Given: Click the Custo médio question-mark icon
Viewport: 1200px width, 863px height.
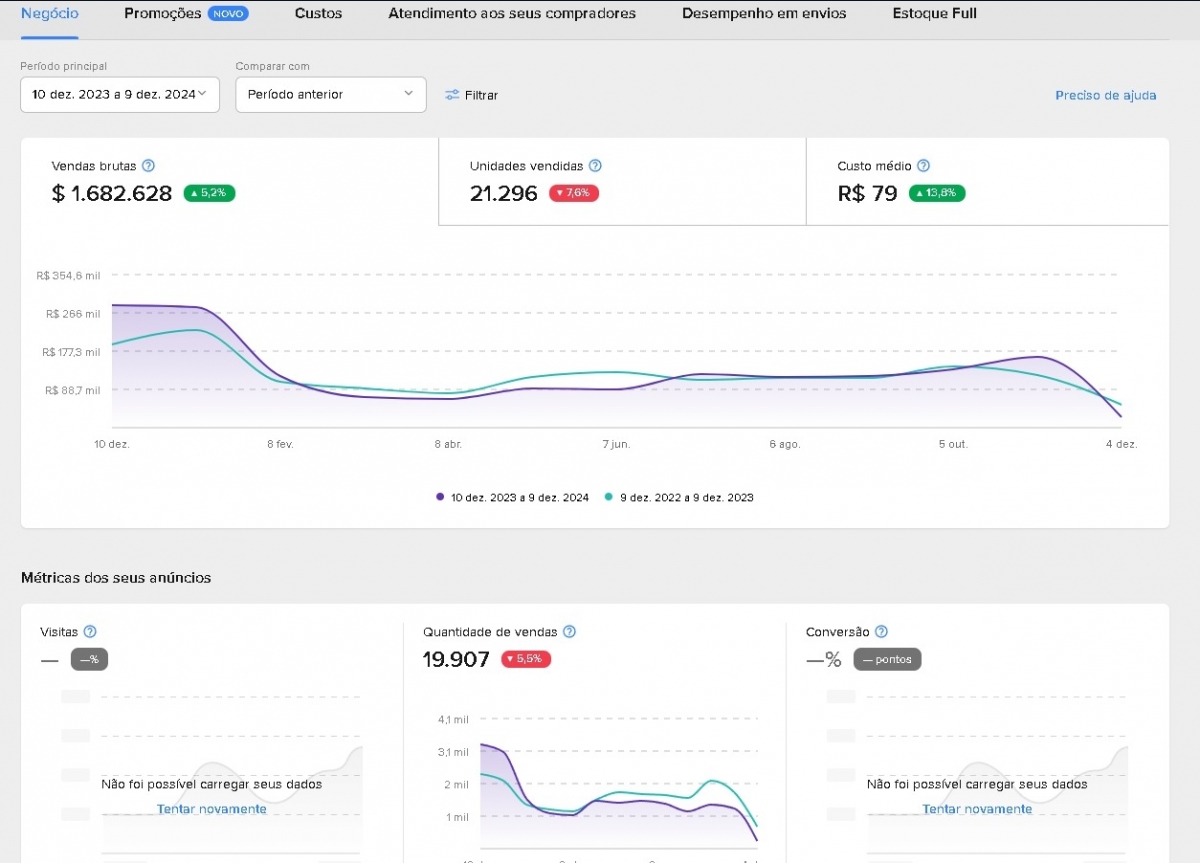Looking at the screenshot, I should click(x=923, y=166).
